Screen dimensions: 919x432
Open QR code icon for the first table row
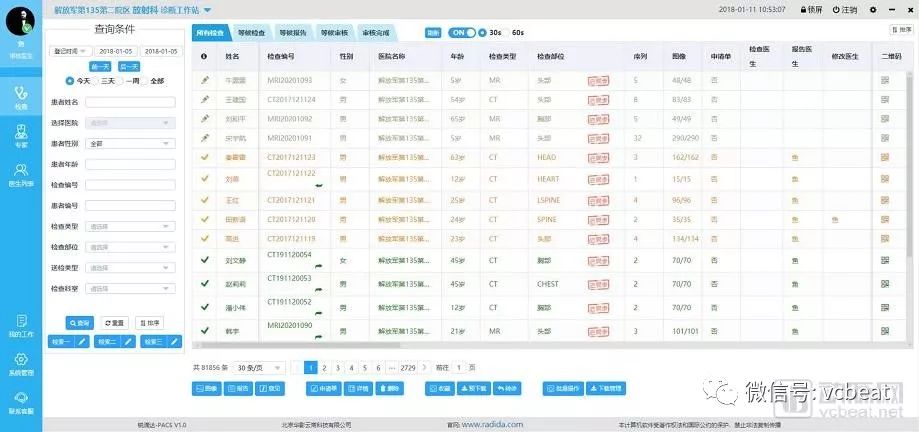coord(885,80)
